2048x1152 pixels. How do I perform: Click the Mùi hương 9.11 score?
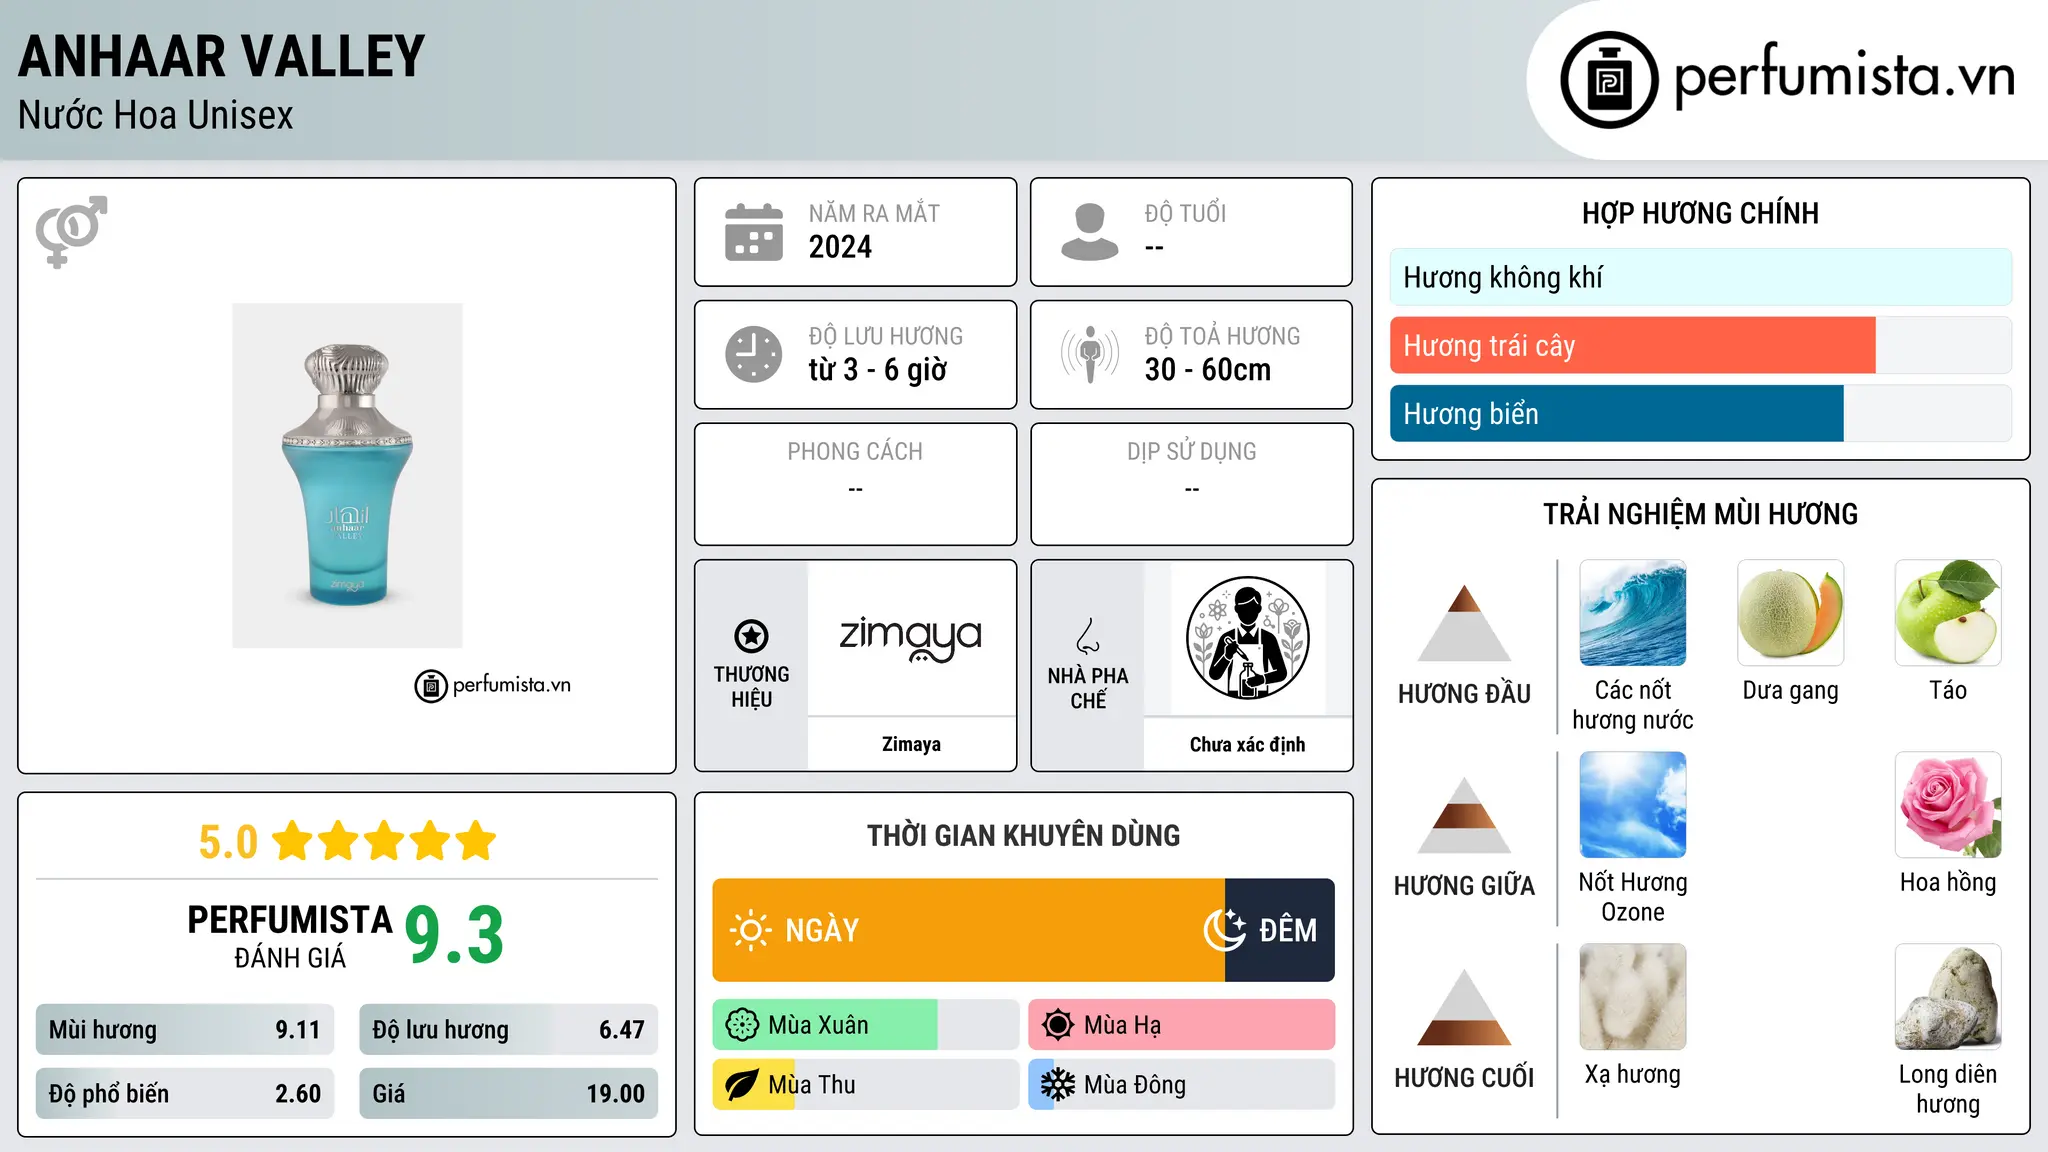185,1030
